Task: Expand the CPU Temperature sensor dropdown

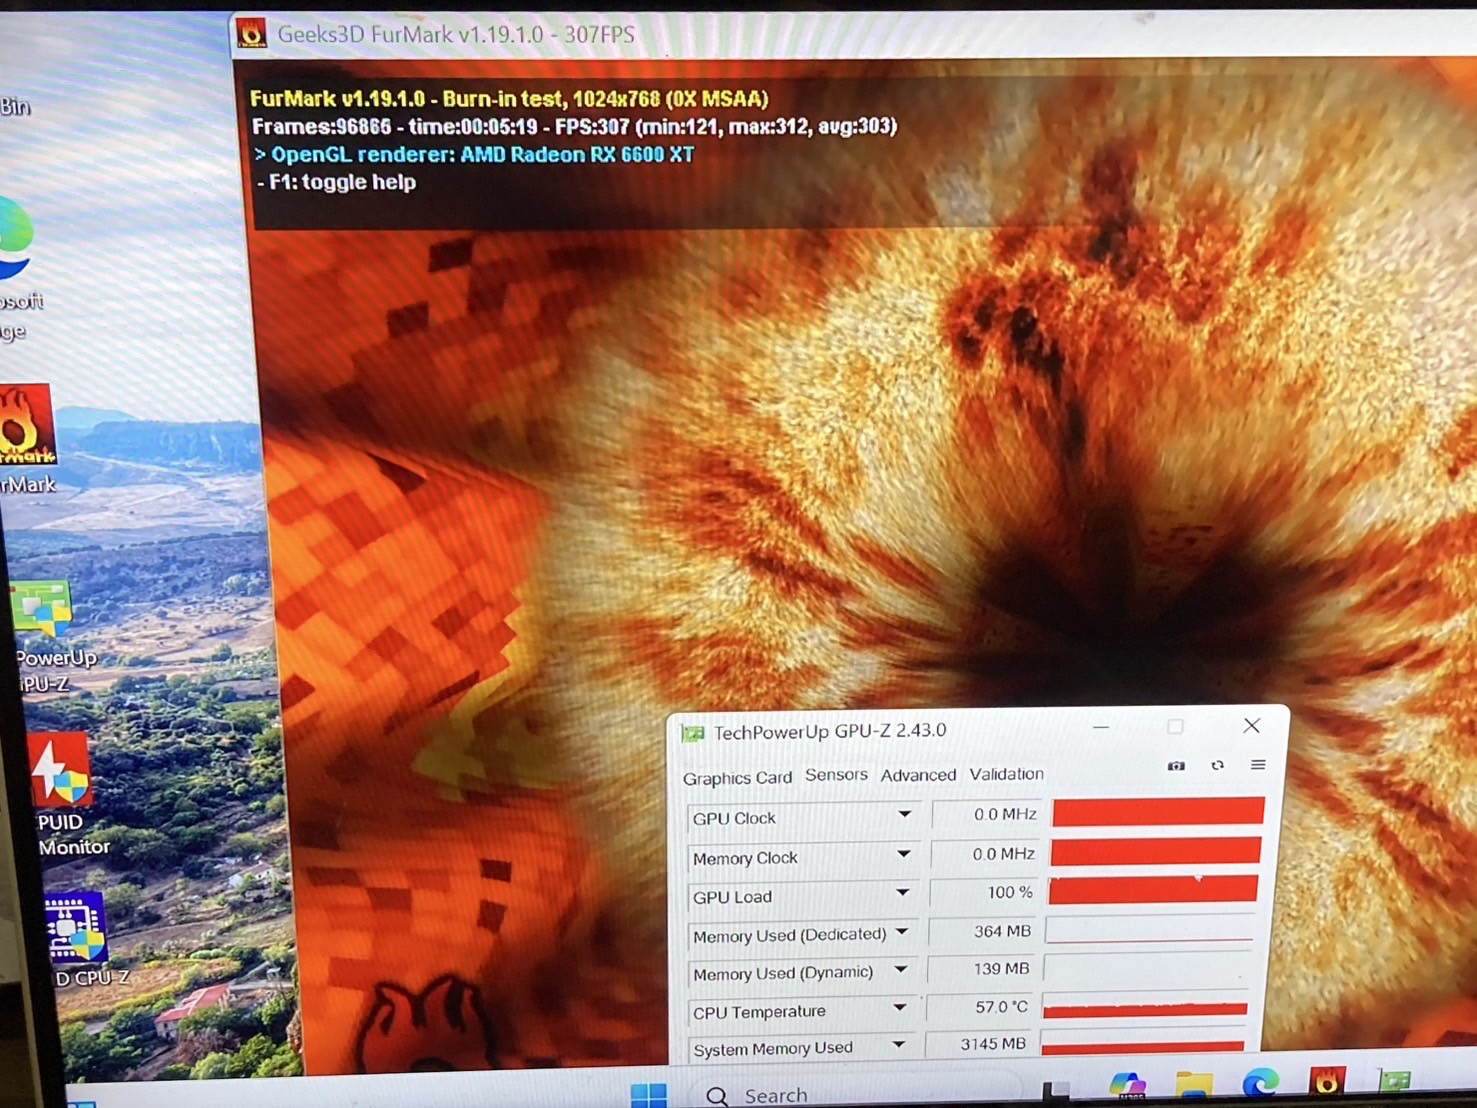Action: 899,1008
